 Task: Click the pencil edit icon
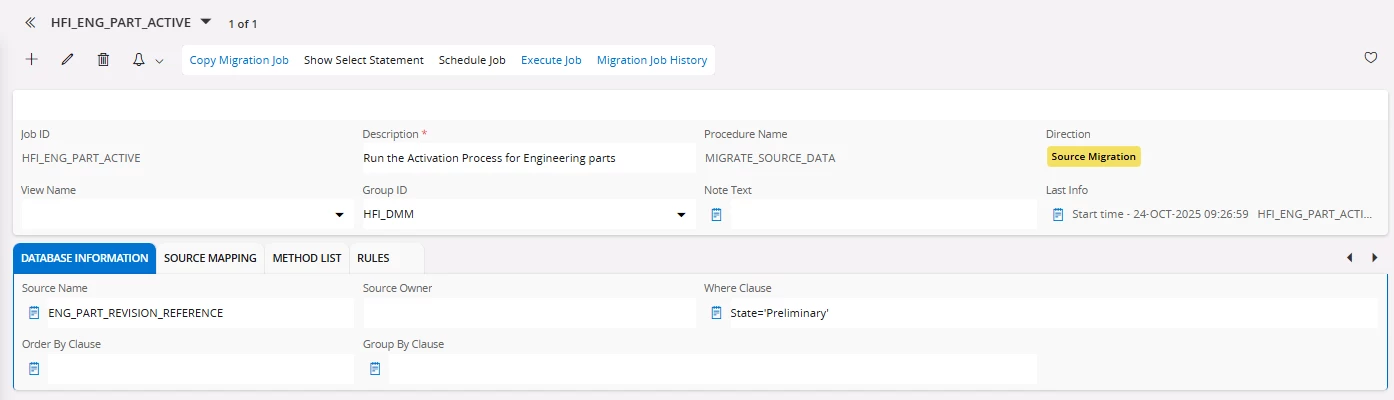click(68, 60)
